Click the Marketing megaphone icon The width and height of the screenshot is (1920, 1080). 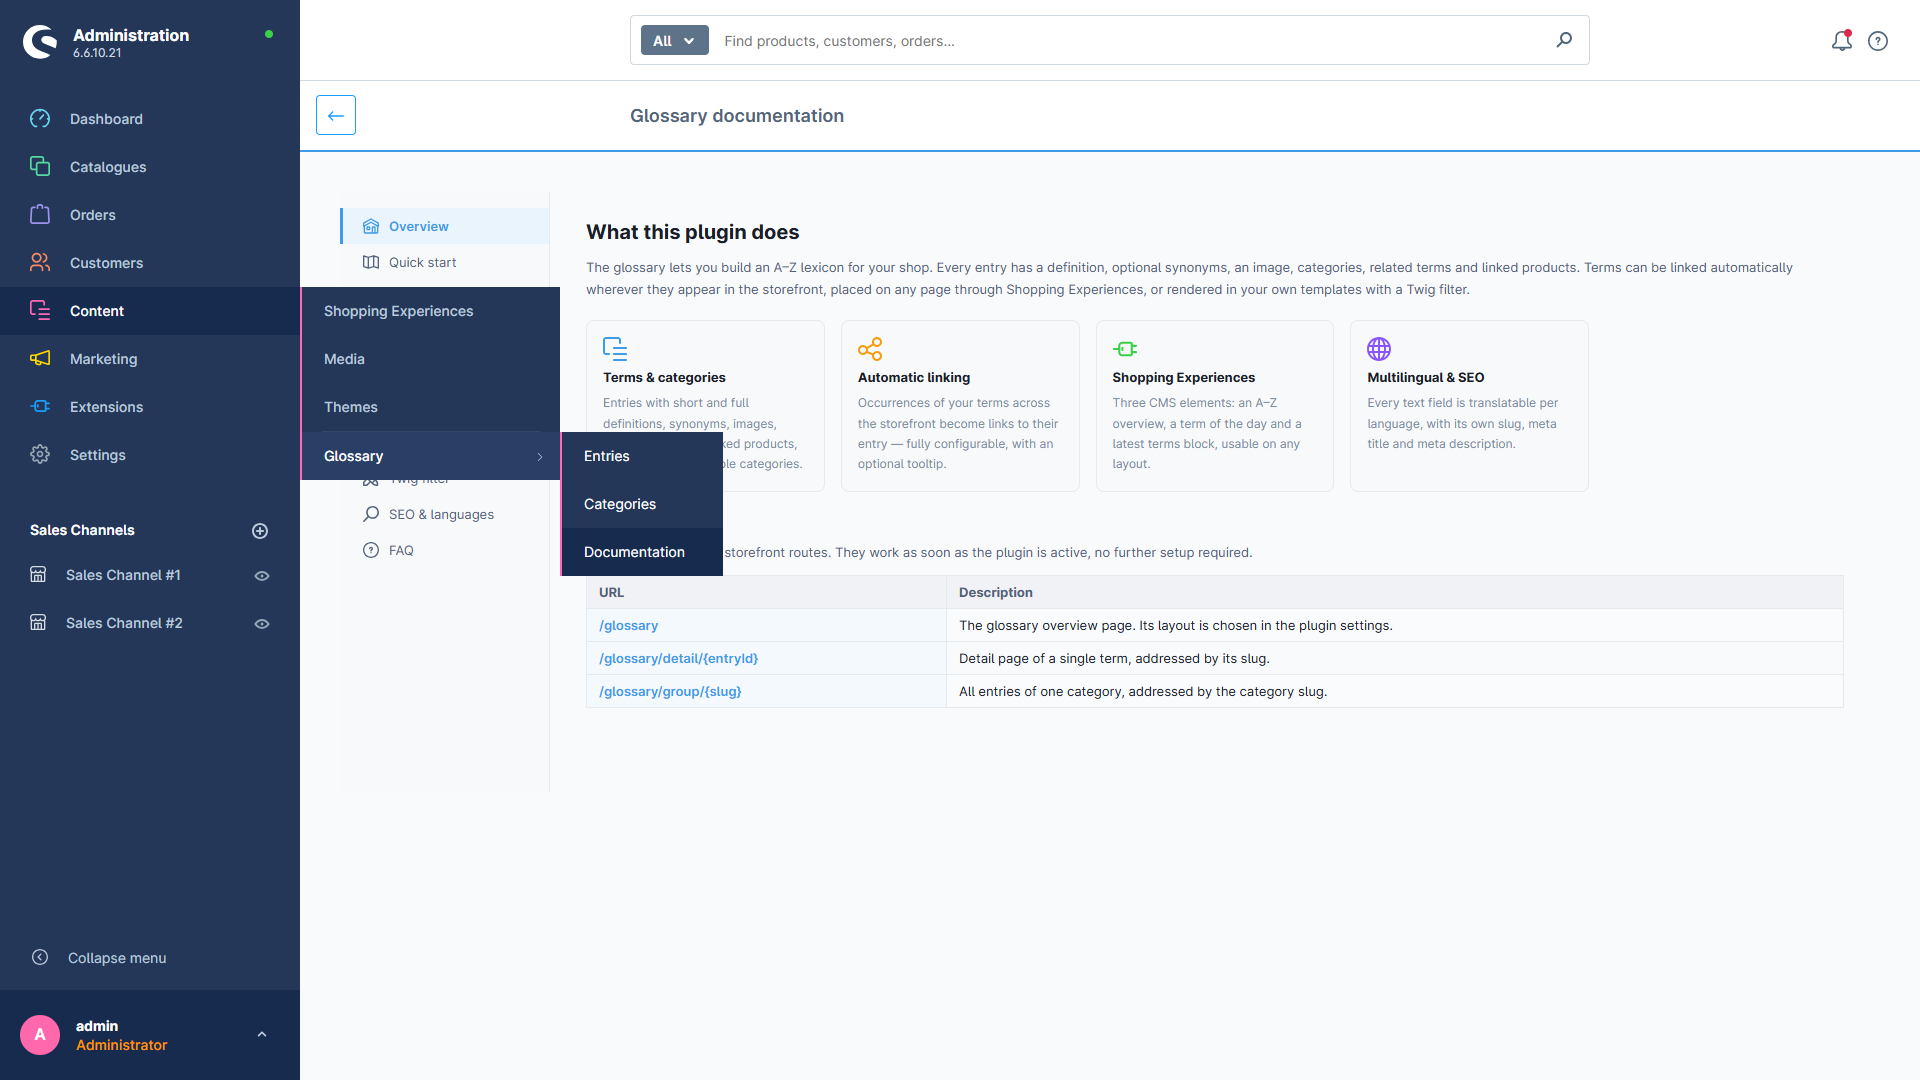click(40, 359)
